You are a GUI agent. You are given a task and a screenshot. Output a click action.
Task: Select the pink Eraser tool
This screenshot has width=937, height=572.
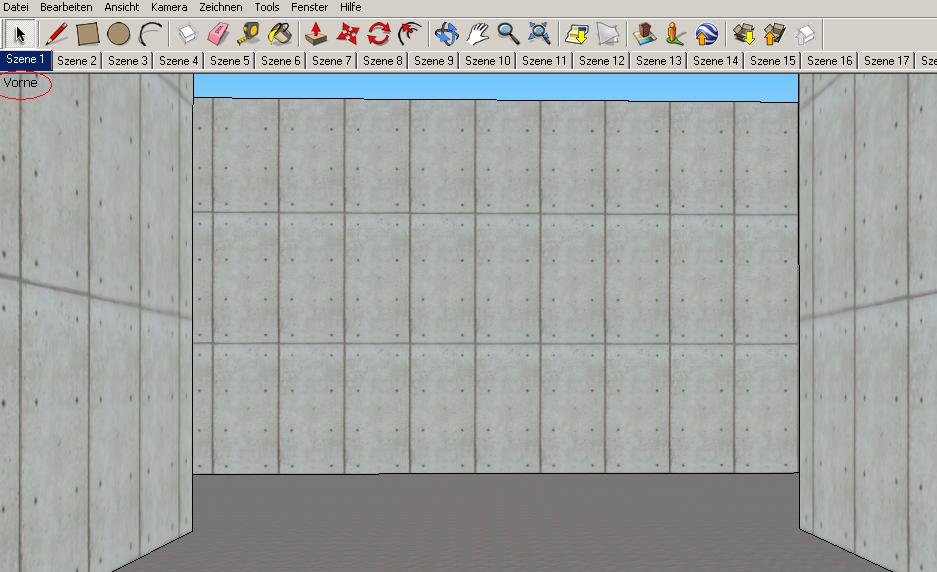point(218,35)
